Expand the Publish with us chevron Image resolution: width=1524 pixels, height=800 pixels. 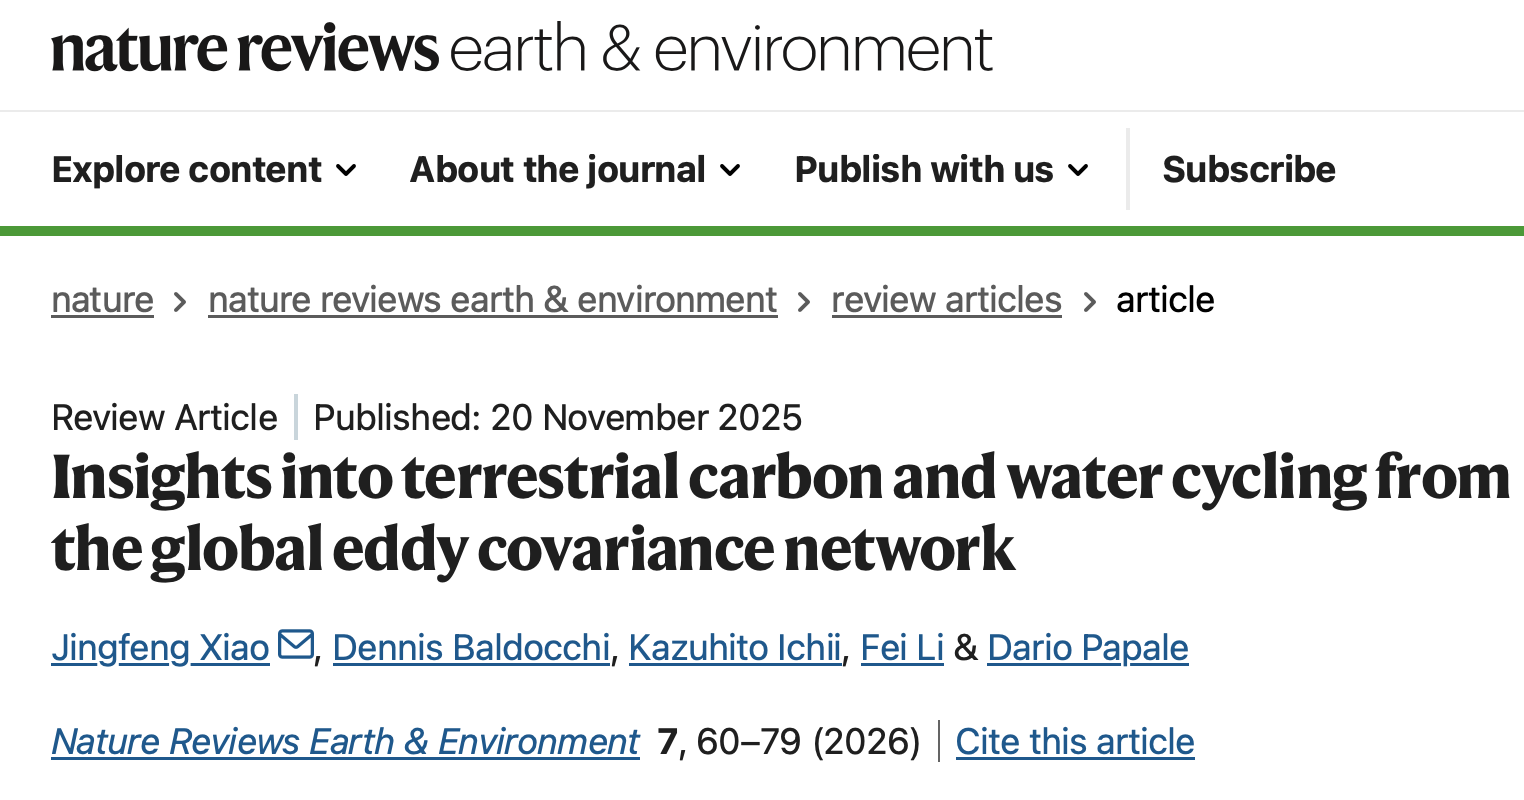pos(1078,170)
